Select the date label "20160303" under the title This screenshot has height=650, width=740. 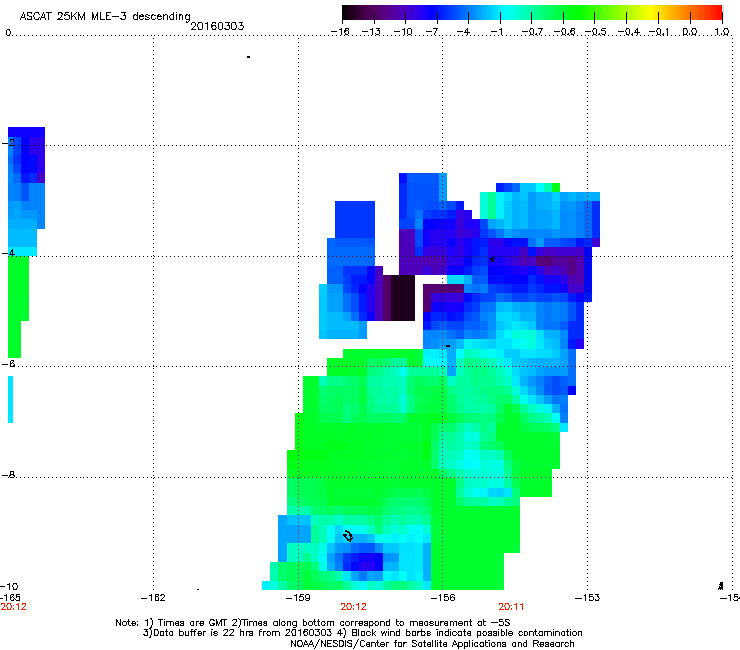[x=217, y=26]
